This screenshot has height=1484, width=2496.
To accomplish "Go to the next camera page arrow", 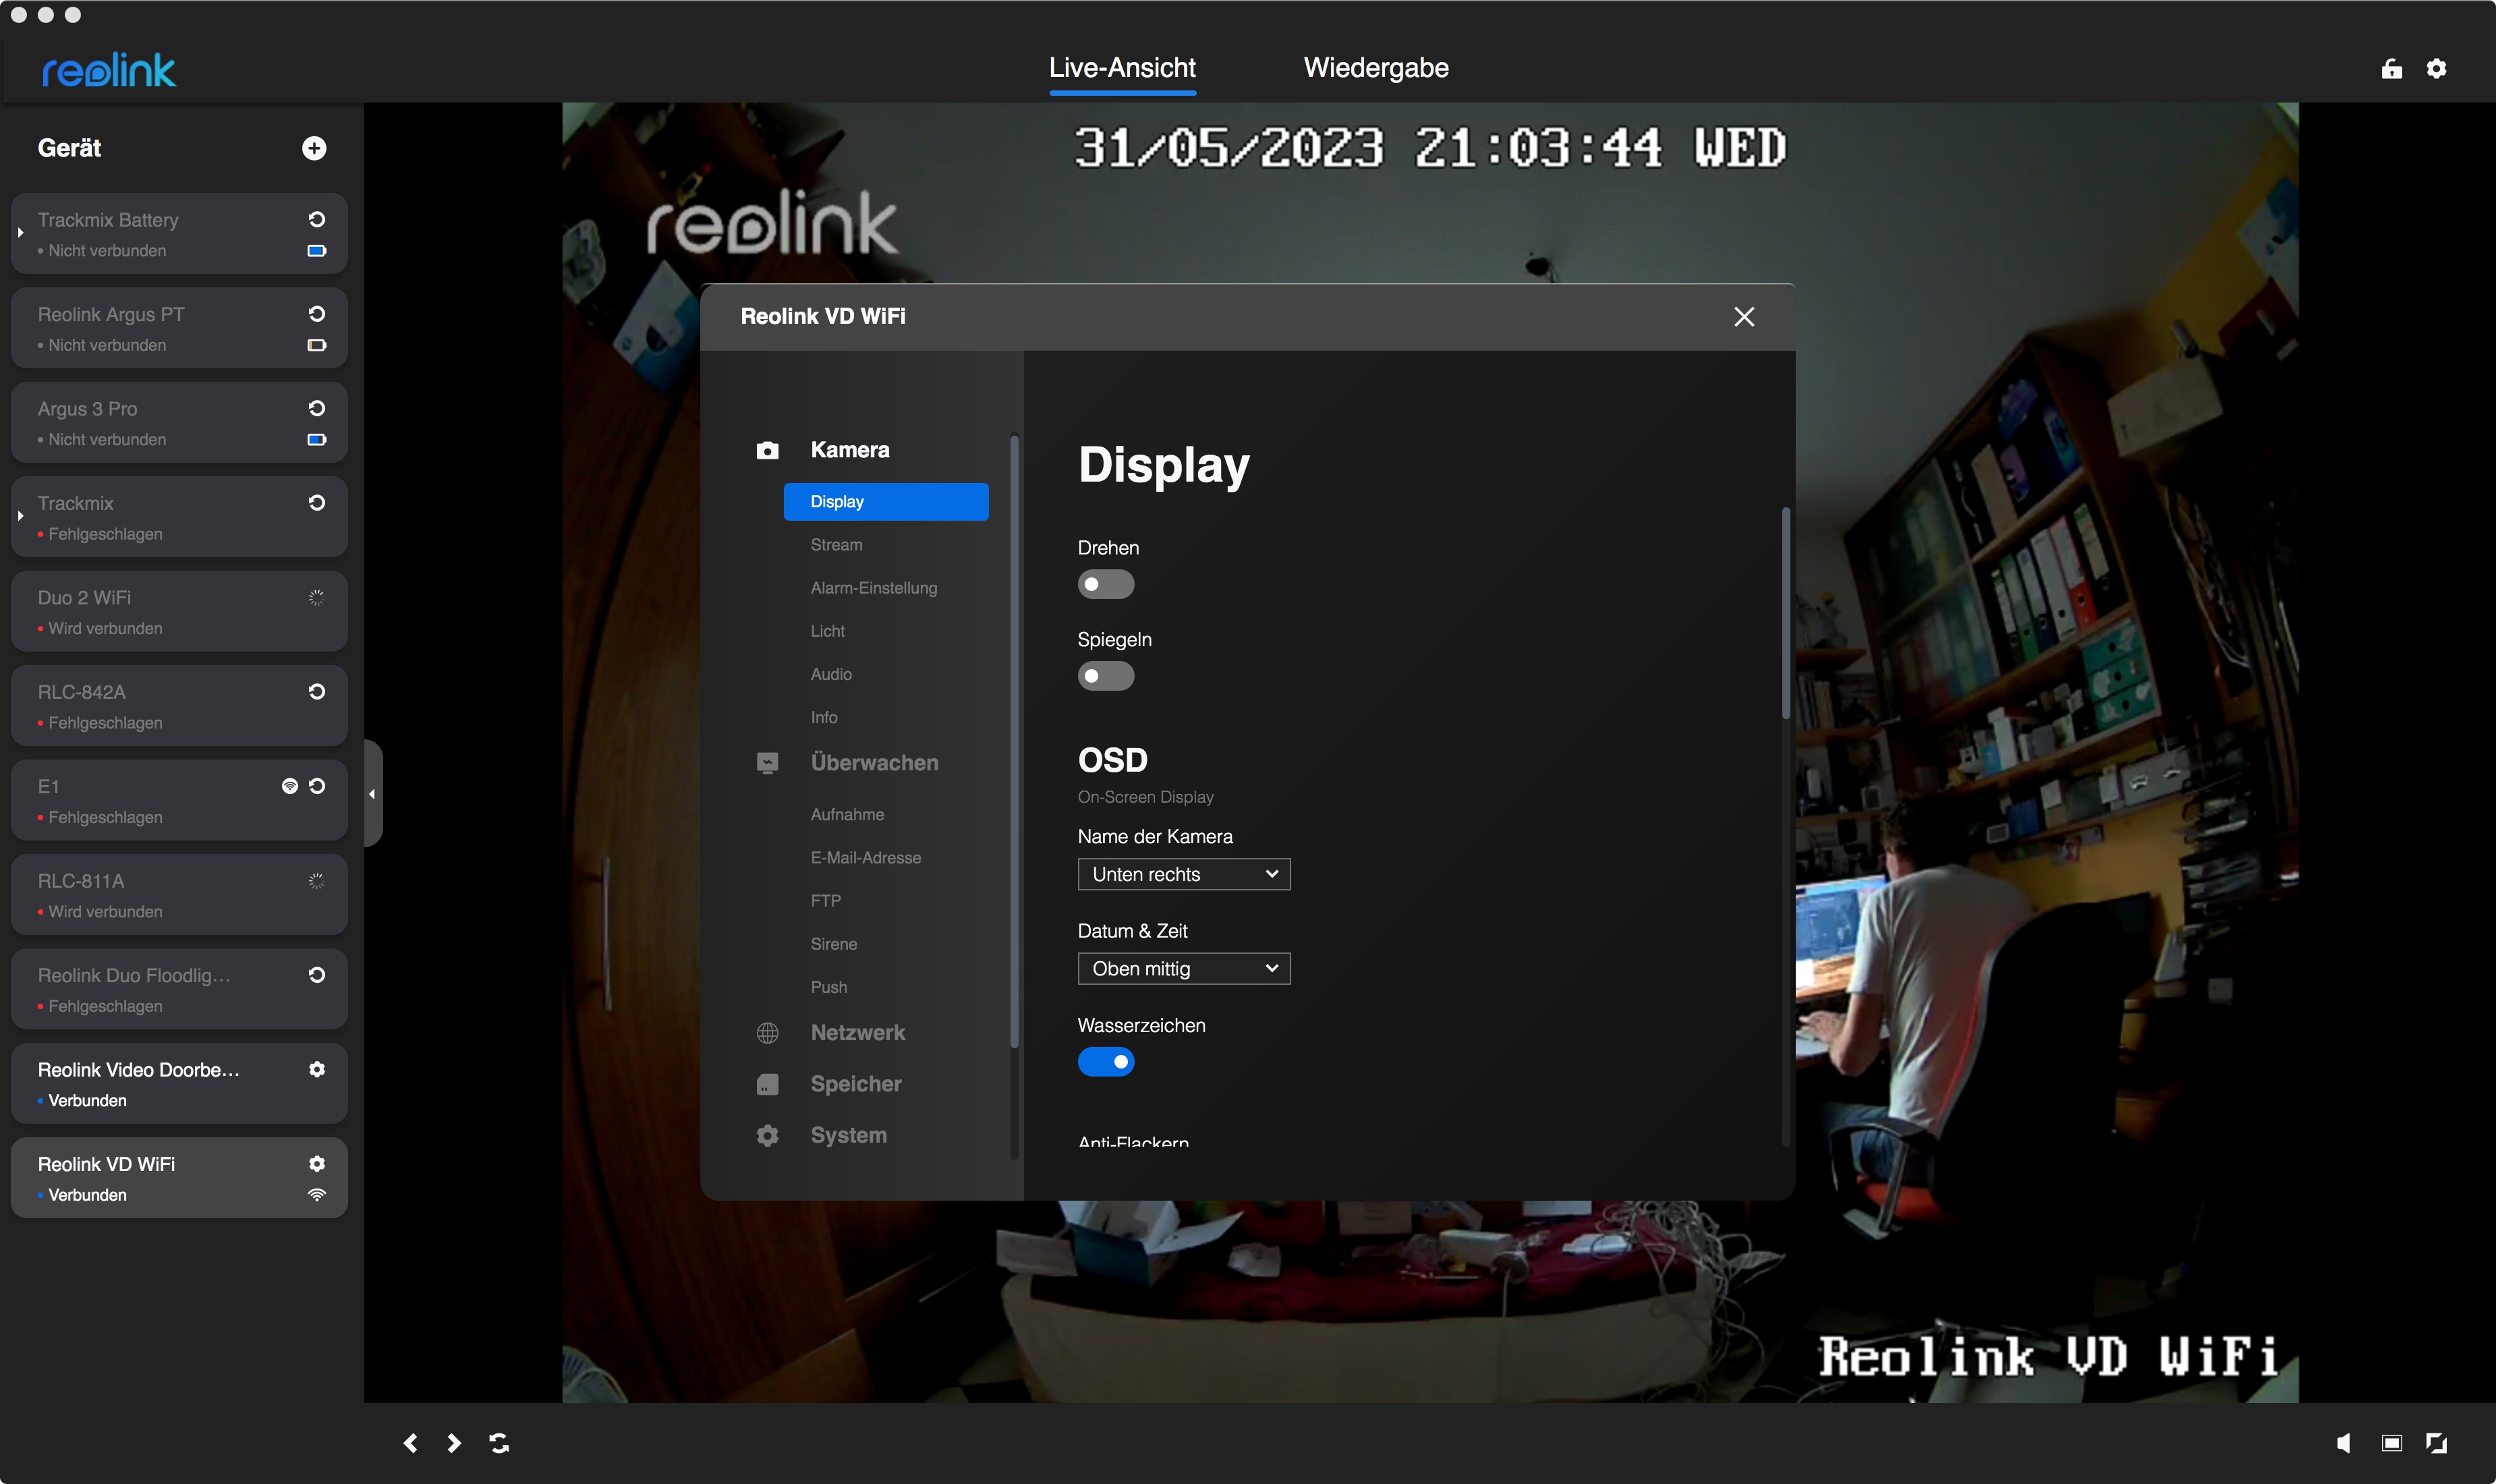I will pyautogui.click(x=454, y=1442).
